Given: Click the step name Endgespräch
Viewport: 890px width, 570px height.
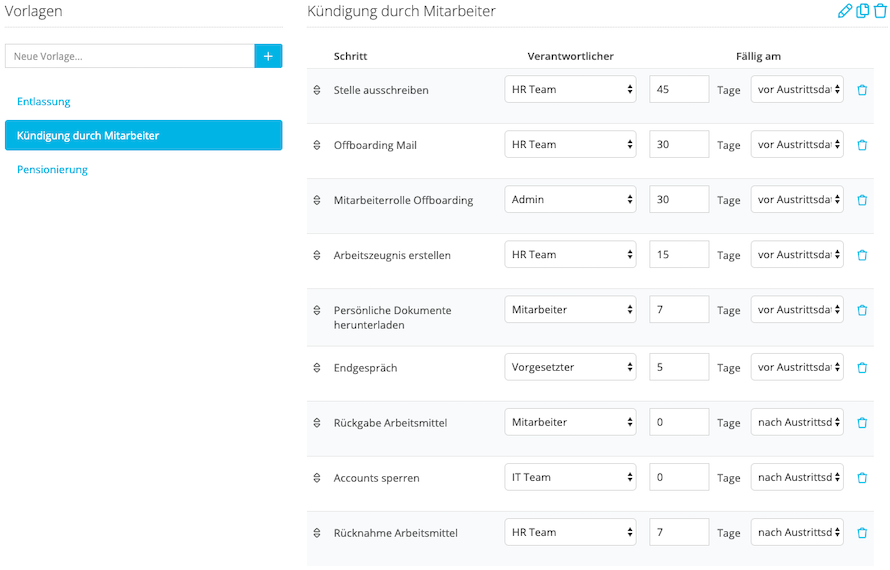Looking at the screenshot, I should tap(366, 368).
